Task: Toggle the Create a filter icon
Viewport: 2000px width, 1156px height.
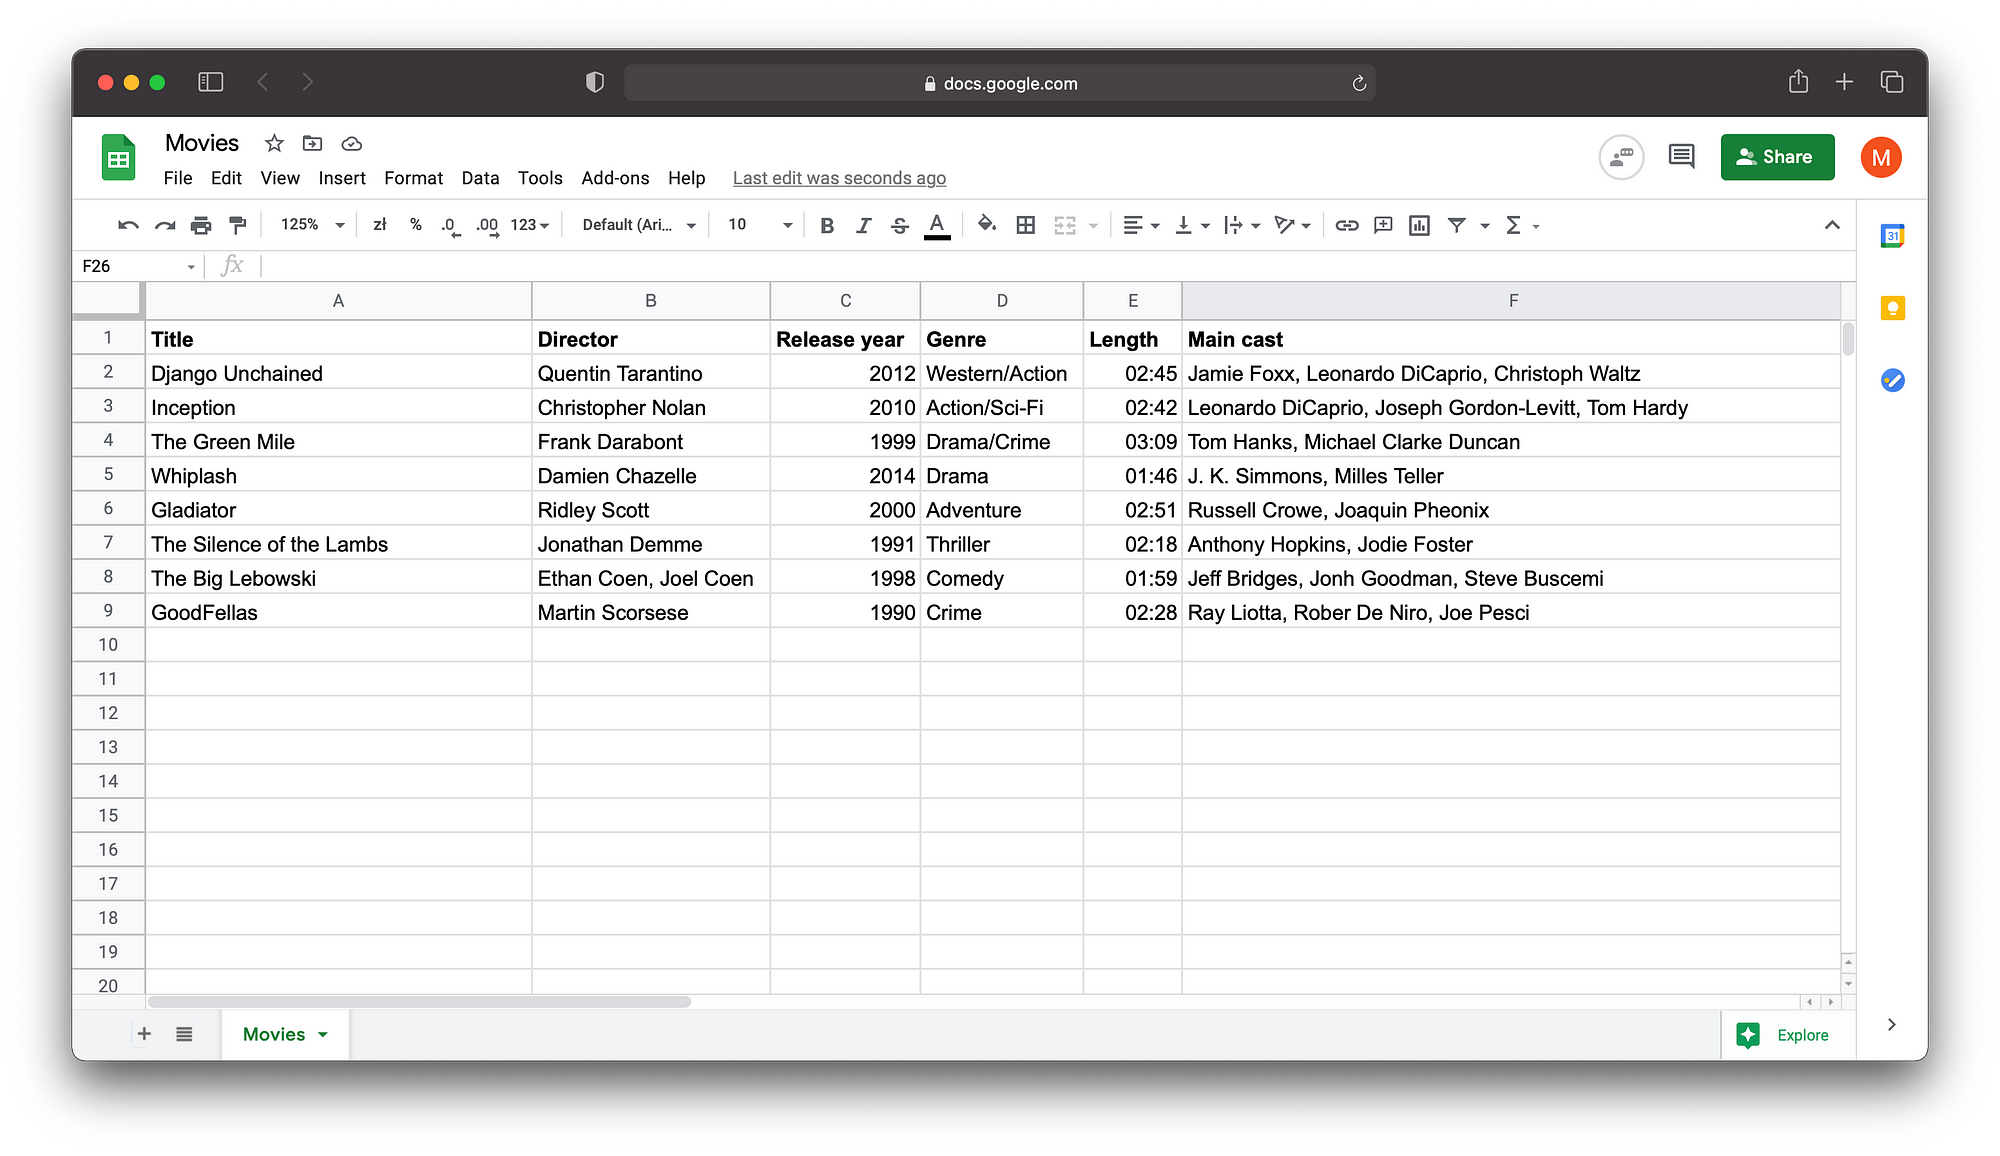Action: coord(1457,225)
